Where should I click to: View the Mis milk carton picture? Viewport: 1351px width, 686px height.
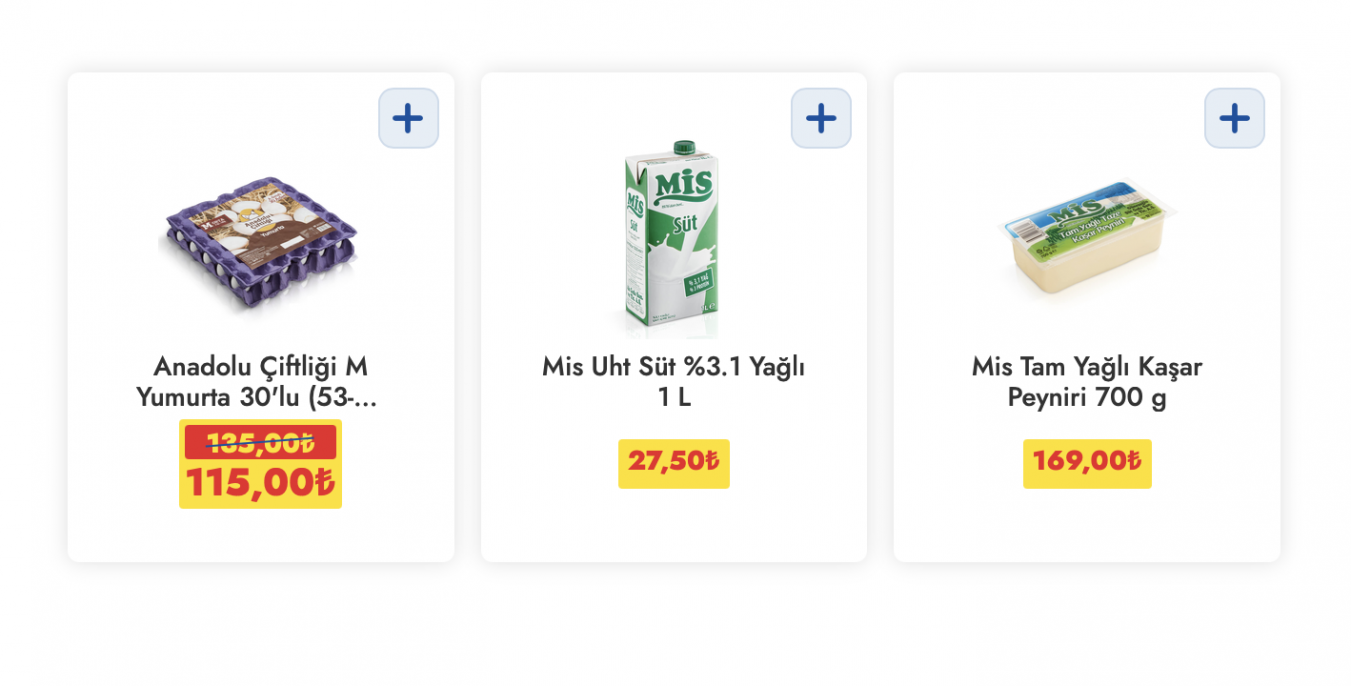671,240
